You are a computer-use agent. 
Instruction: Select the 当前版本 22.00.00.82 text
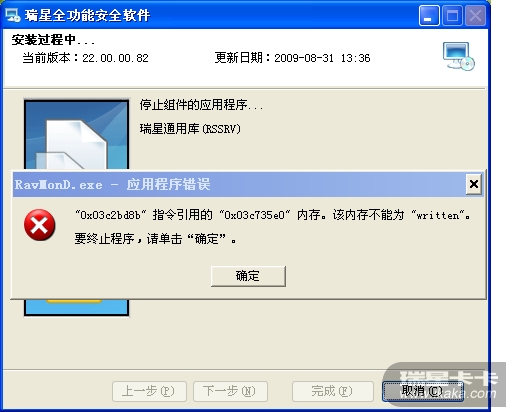coord(86,58)
